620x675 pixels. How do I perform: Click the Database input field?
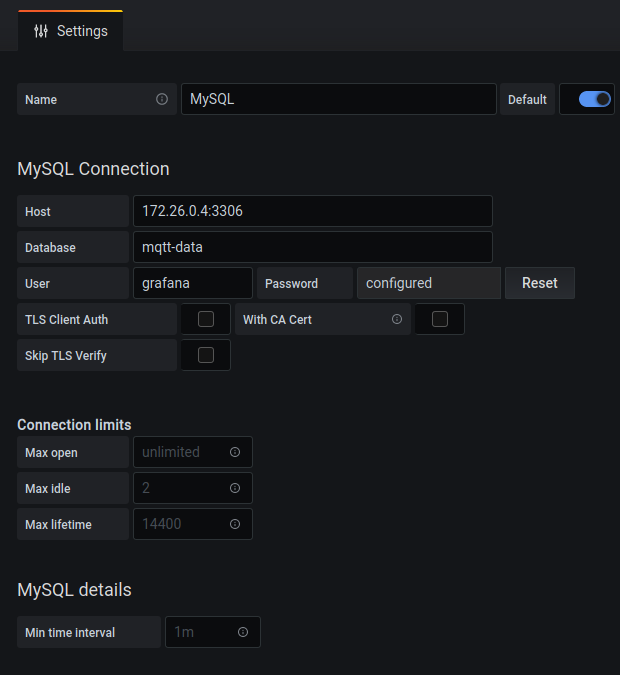313,247
